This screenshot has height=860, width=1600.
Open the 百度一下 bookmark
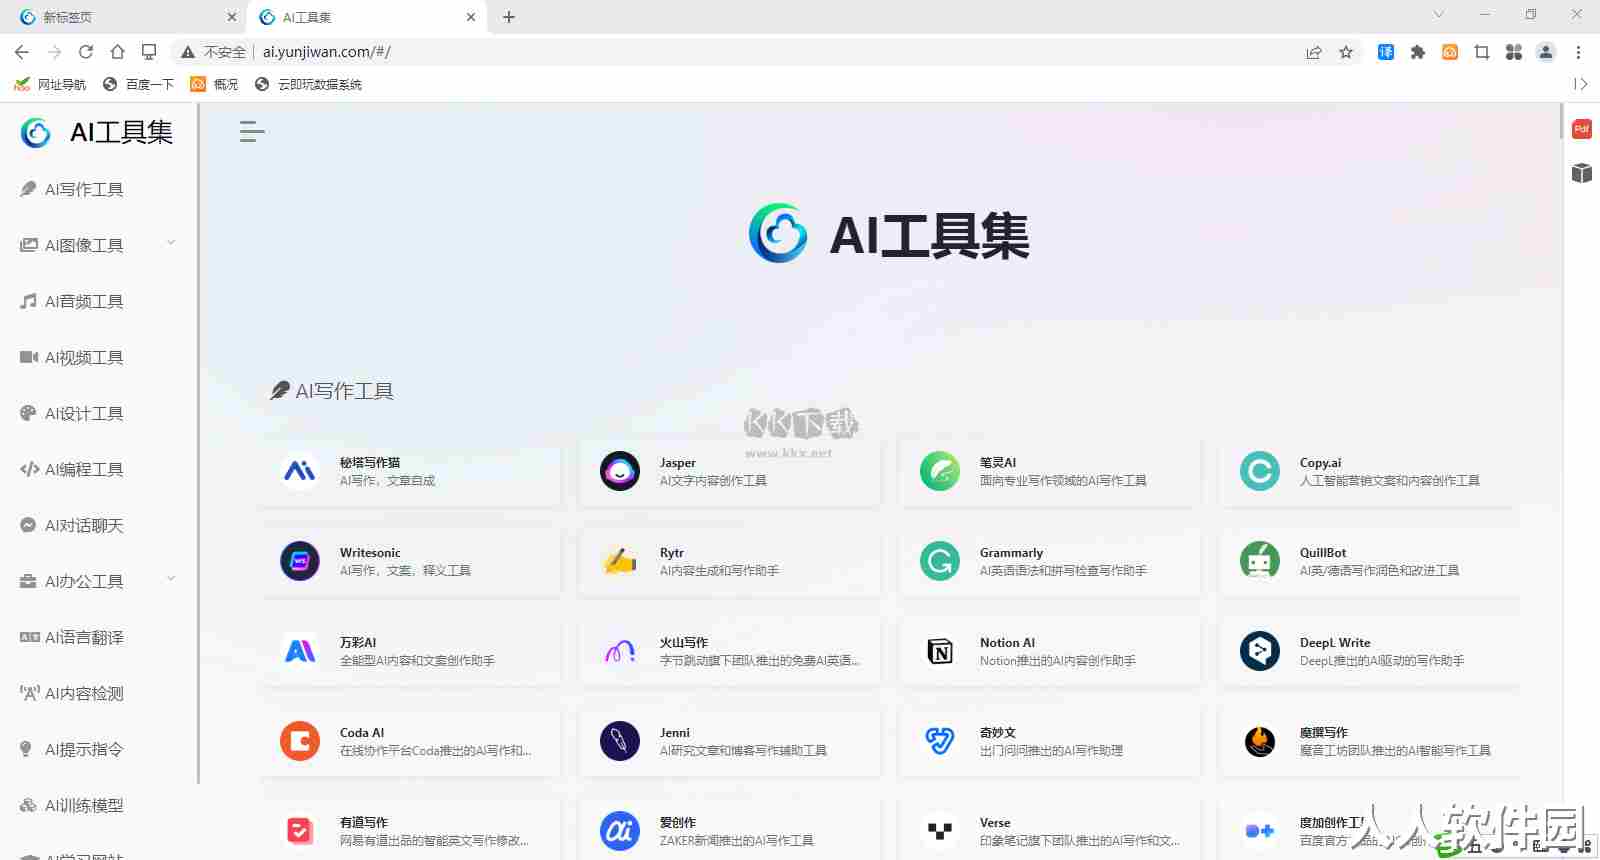coord(138,84)
